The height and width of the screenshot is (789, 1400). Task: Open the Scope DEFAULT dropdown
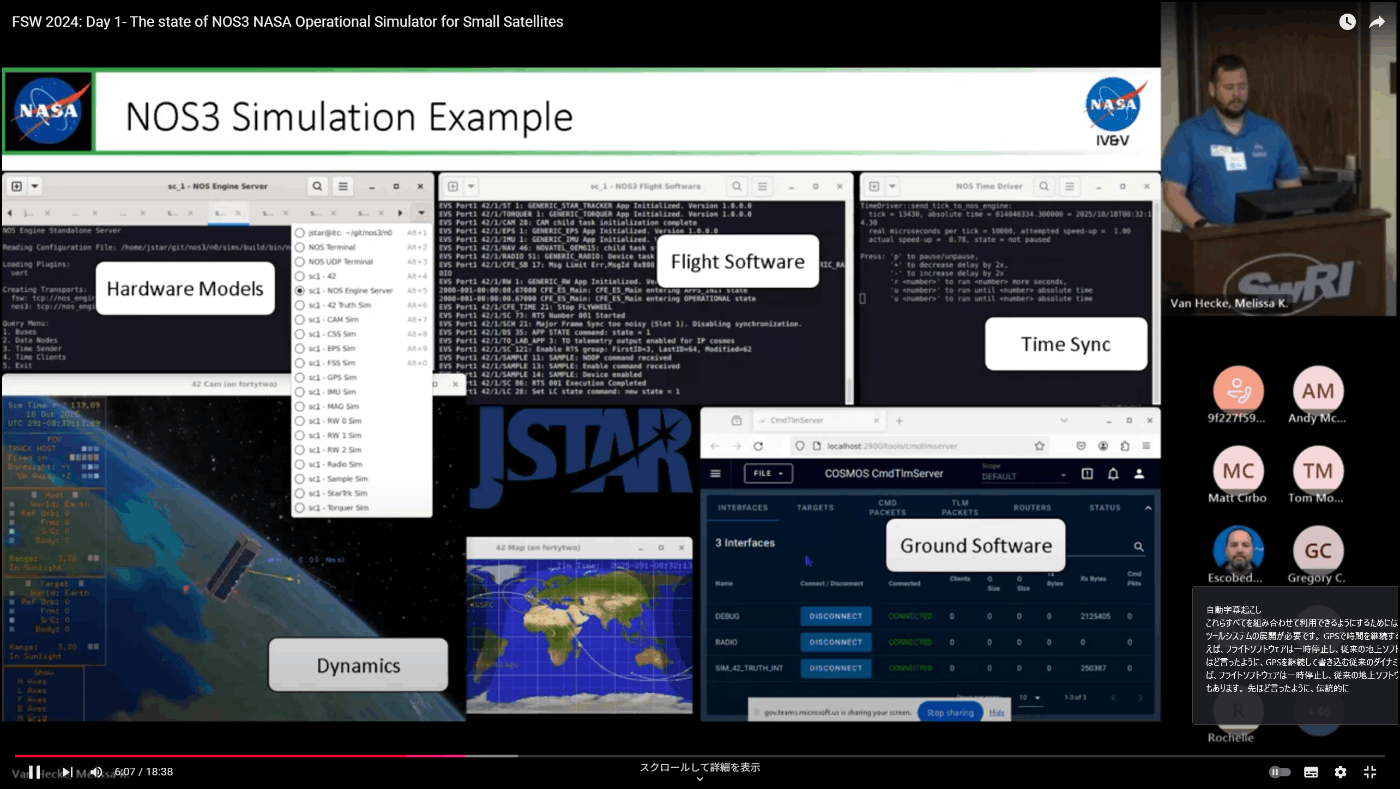1025,474
